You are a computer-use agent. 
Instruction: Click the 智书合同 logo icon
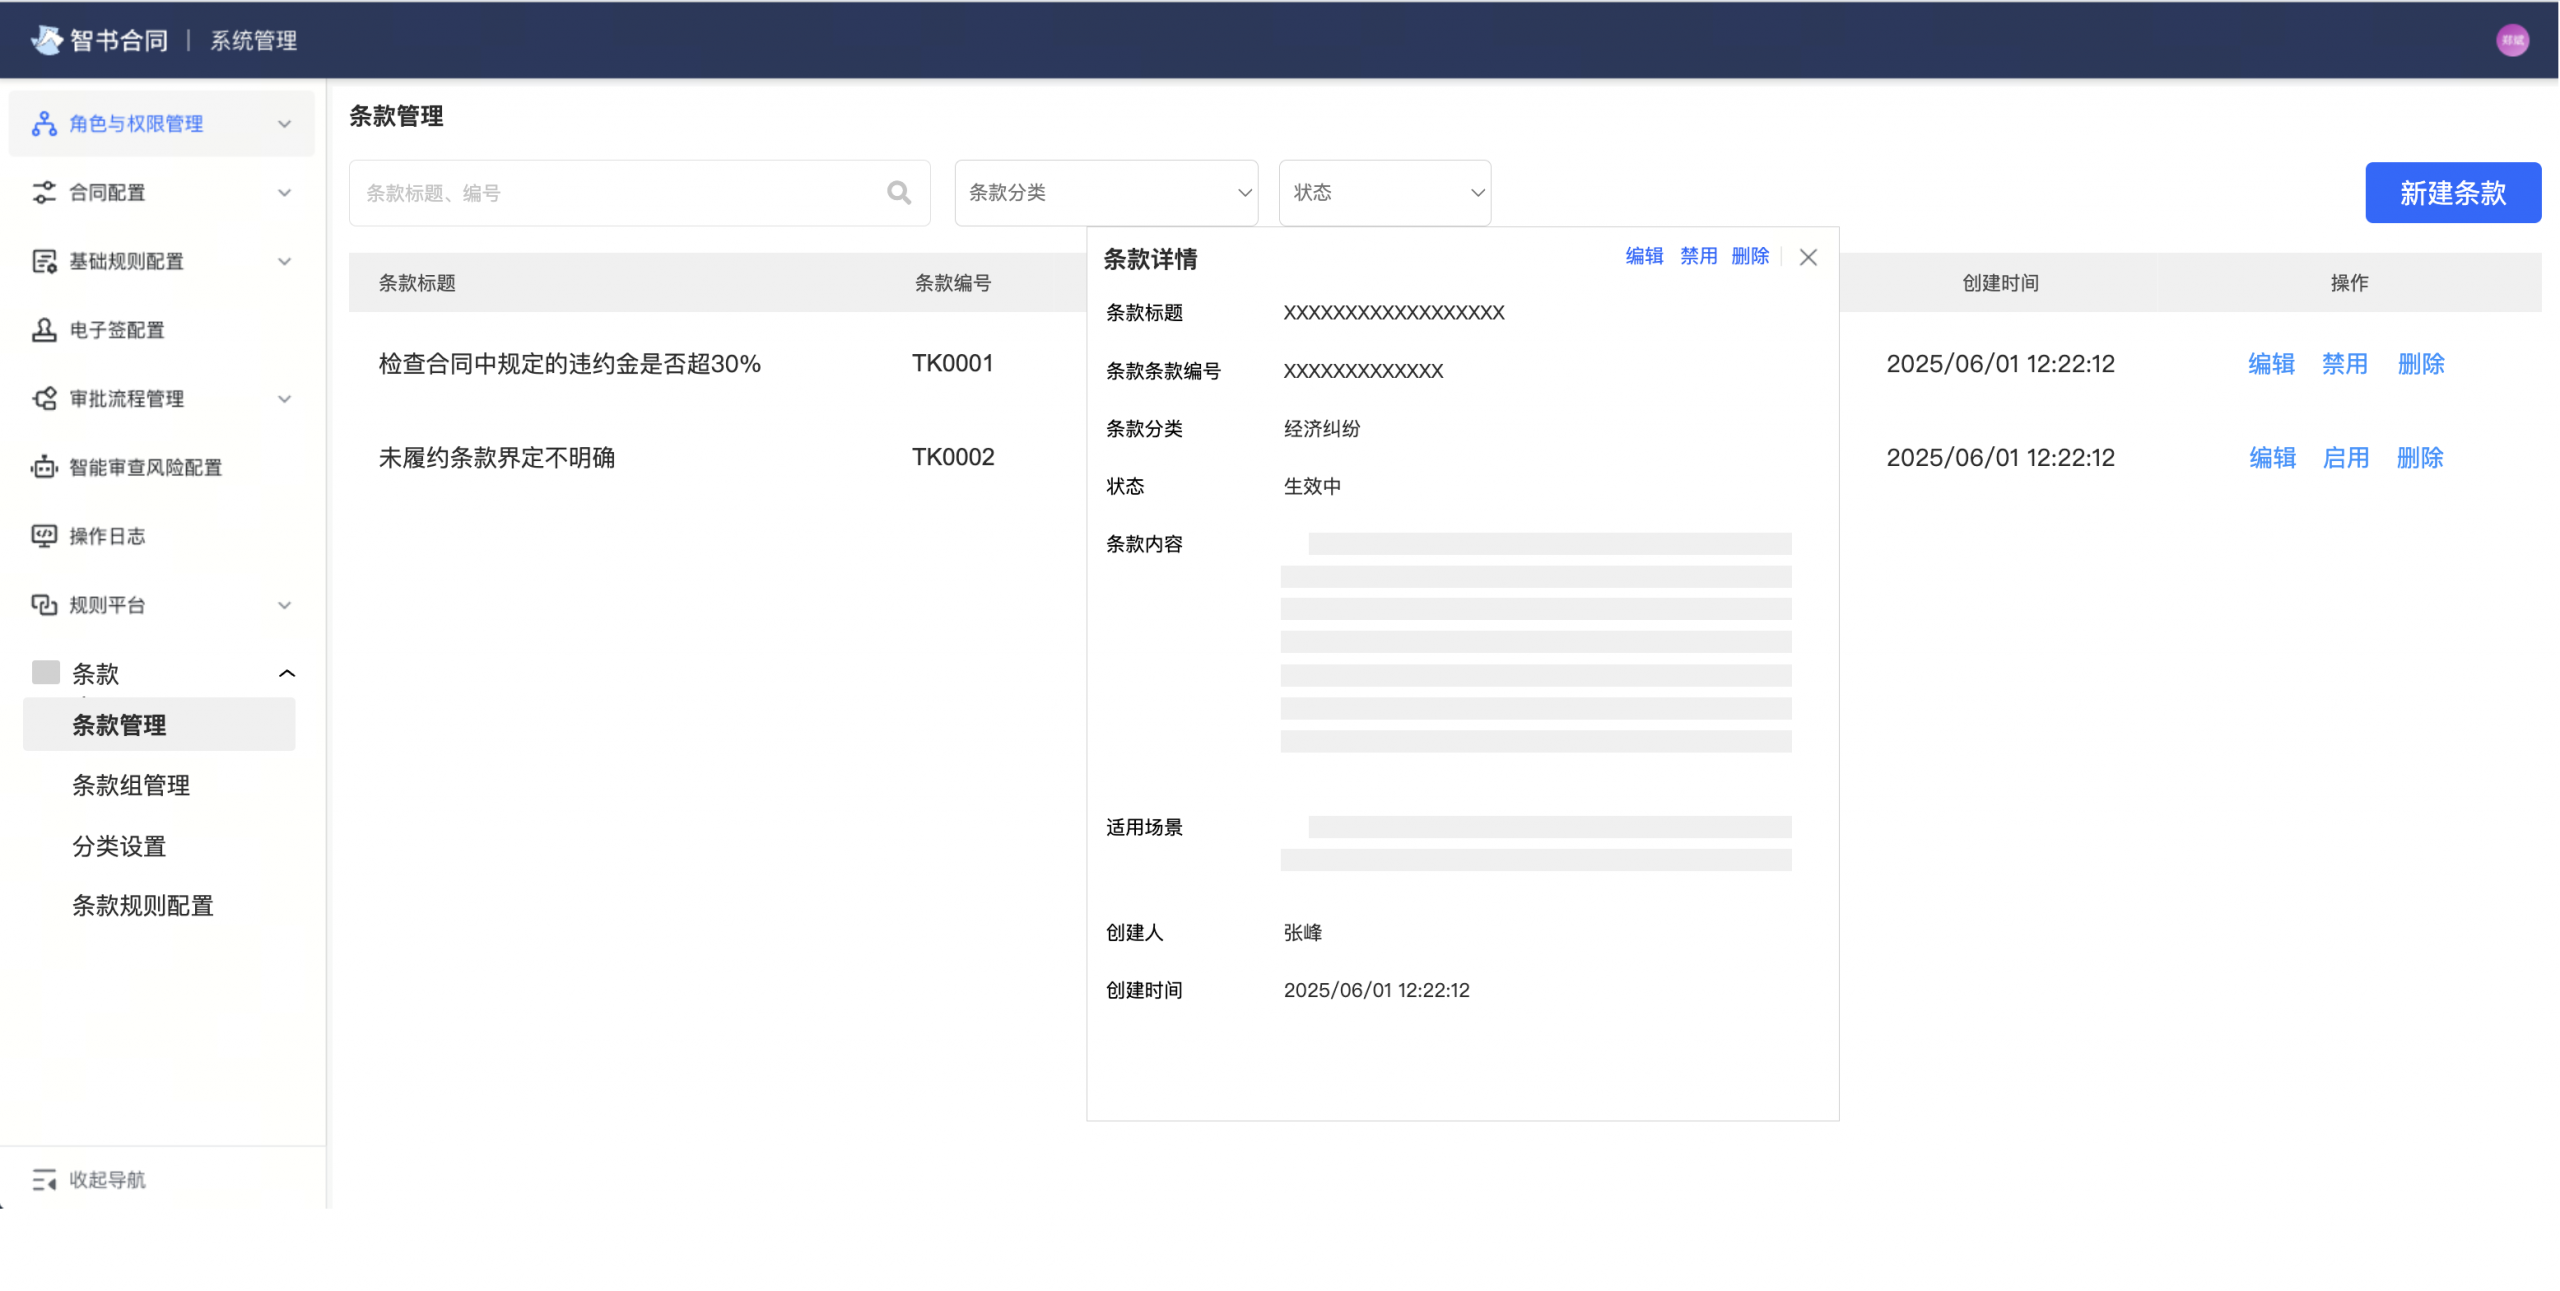[x=46, y=40]
